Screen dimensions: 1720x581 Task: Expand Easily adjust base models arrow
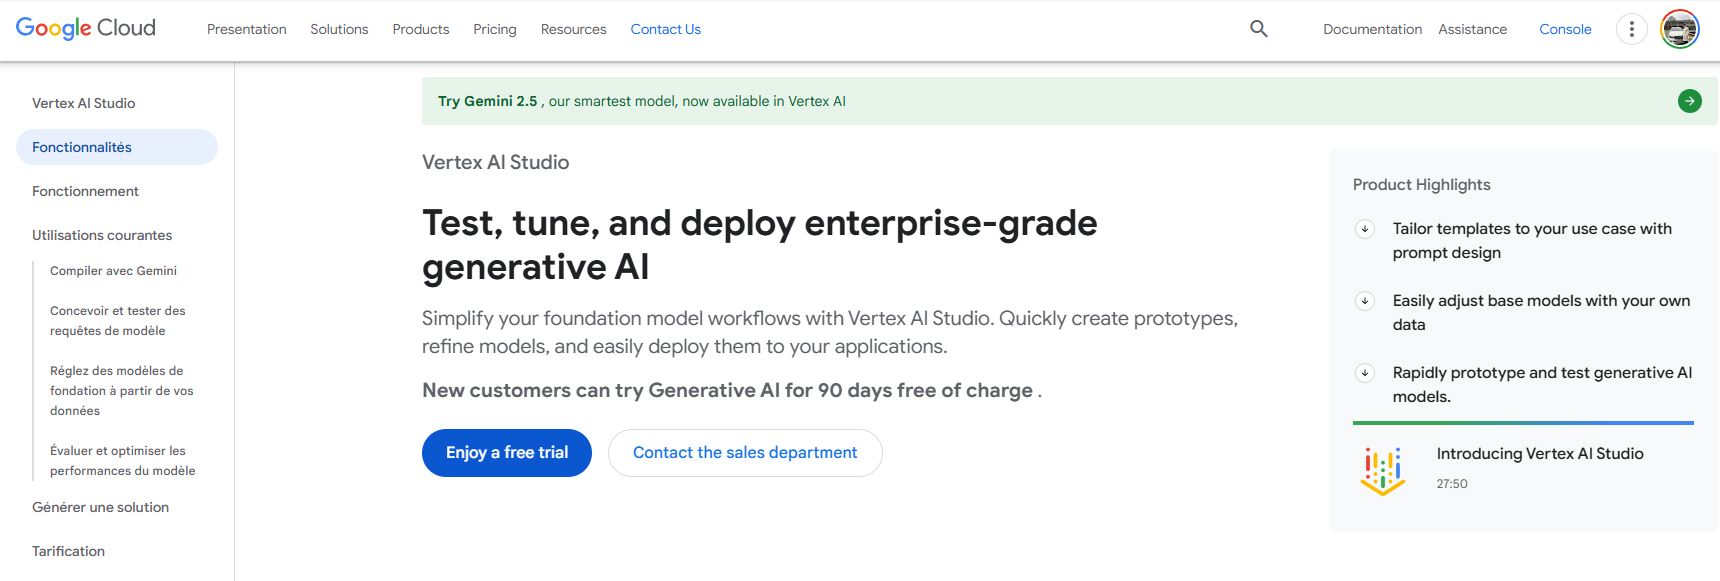coord(1365,301)
